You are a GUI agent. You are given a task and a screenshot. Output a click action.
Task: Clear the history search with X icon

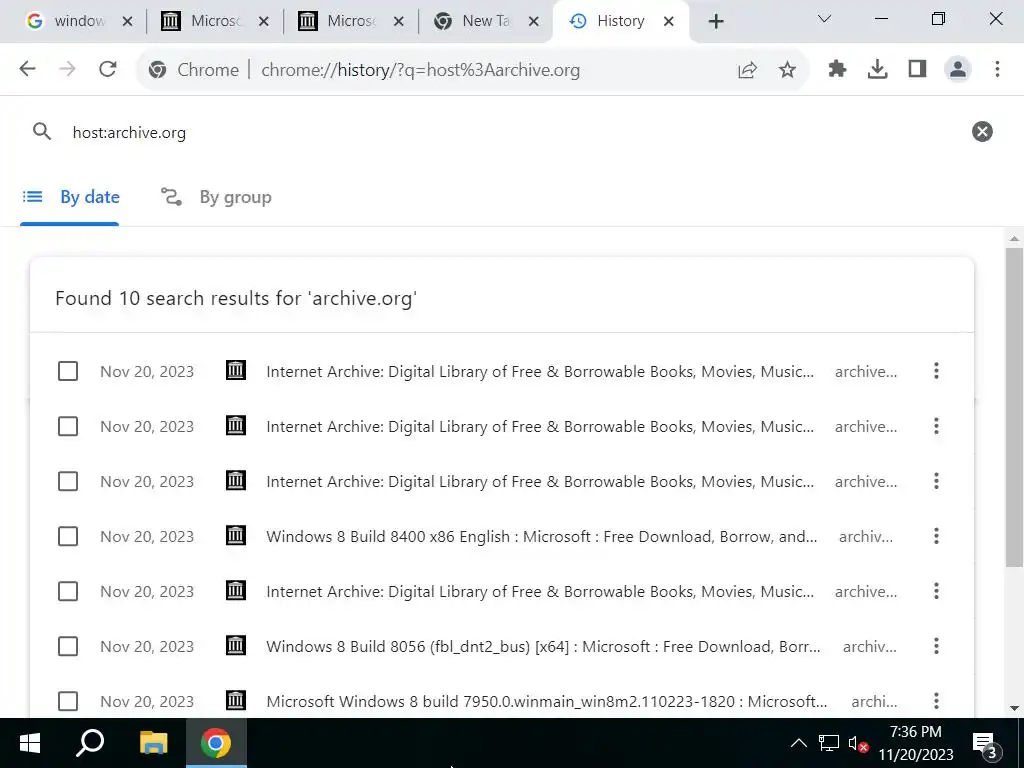click(982, 132)
